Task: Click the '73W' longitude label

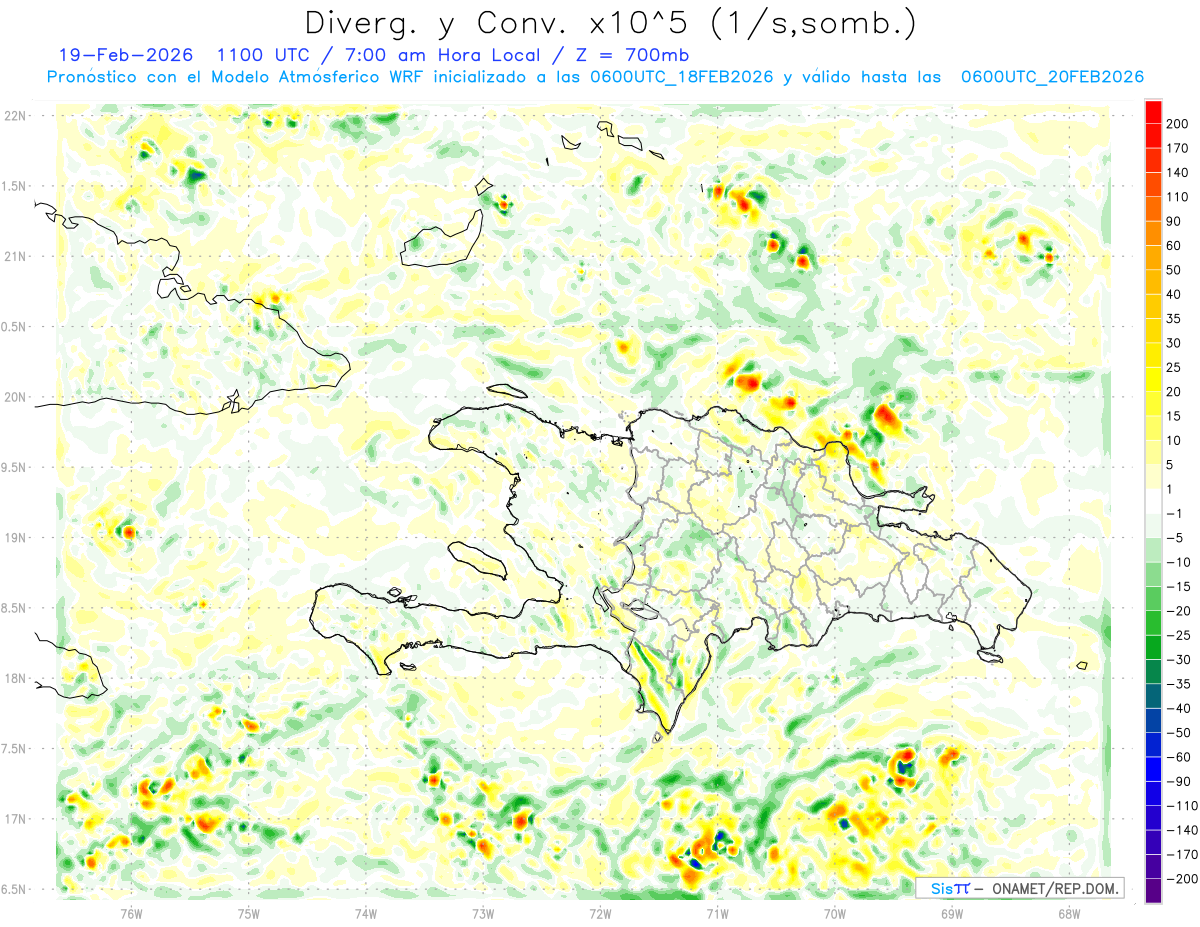Action: click(x=483, y=914)
